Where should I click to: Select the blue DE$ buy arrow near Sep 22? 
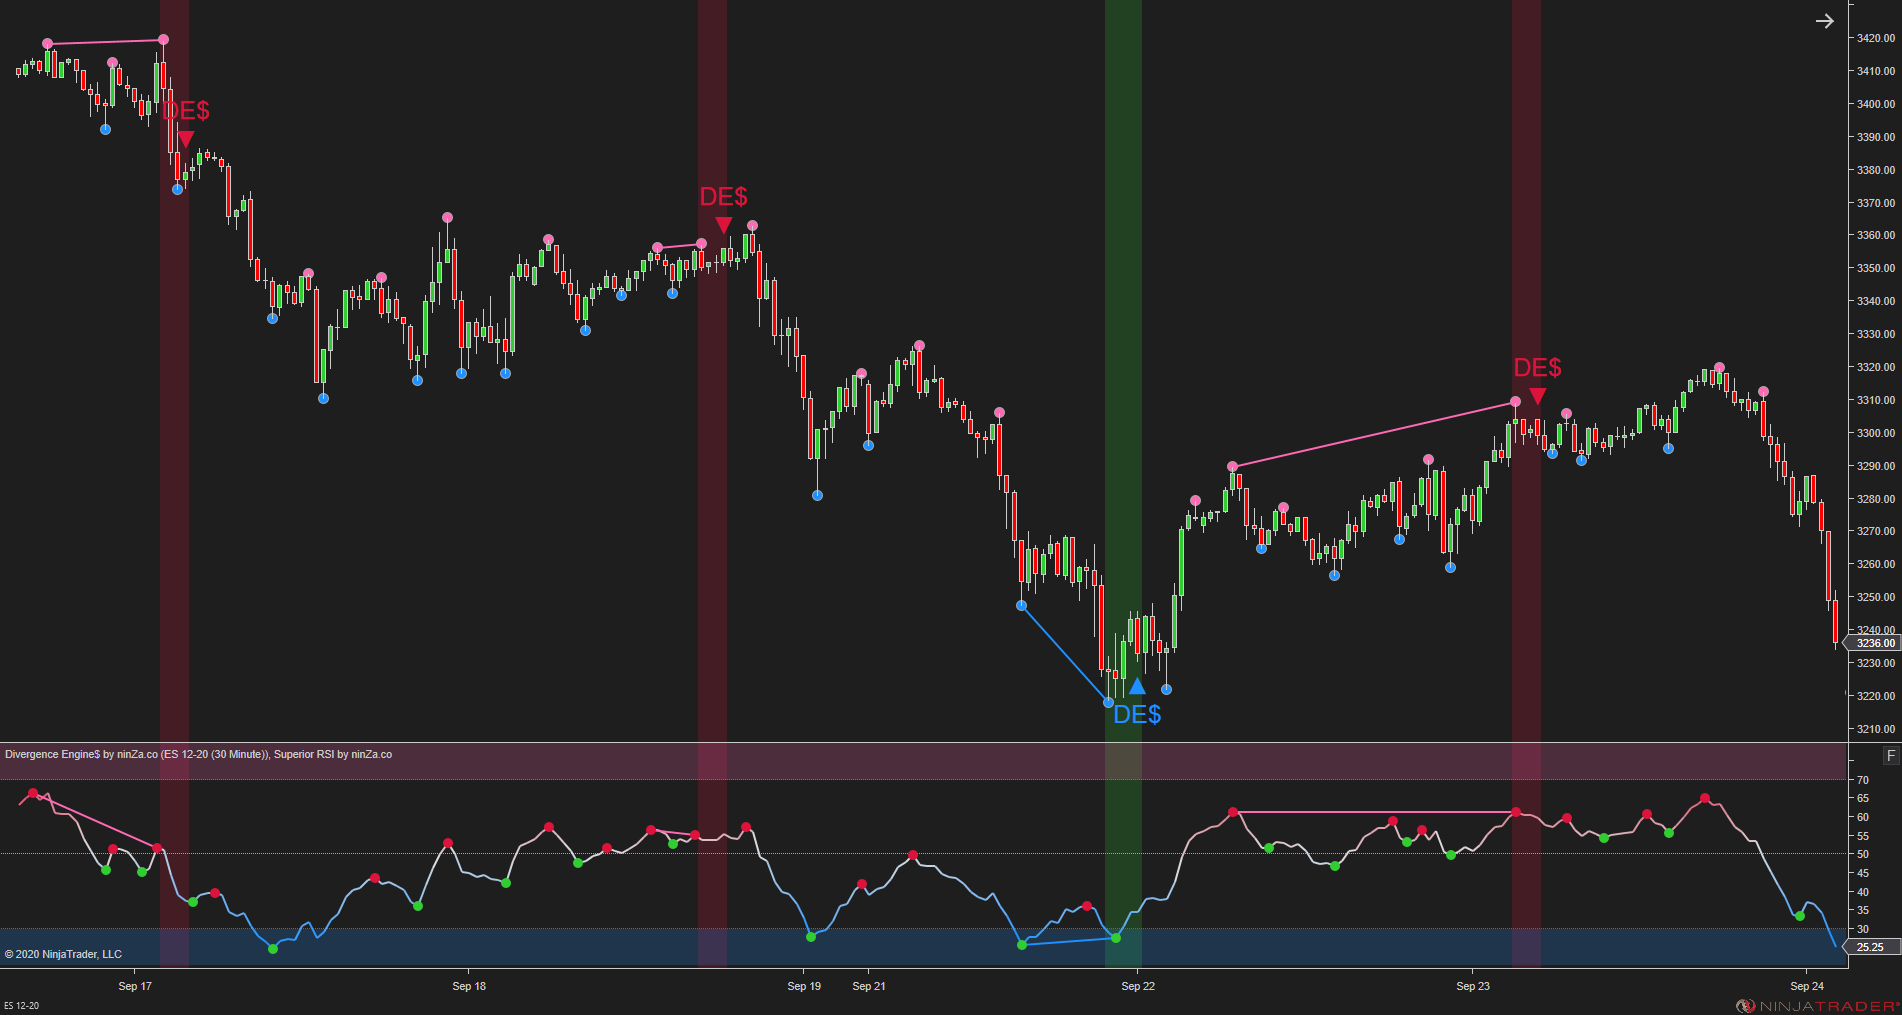(1138, 686)
